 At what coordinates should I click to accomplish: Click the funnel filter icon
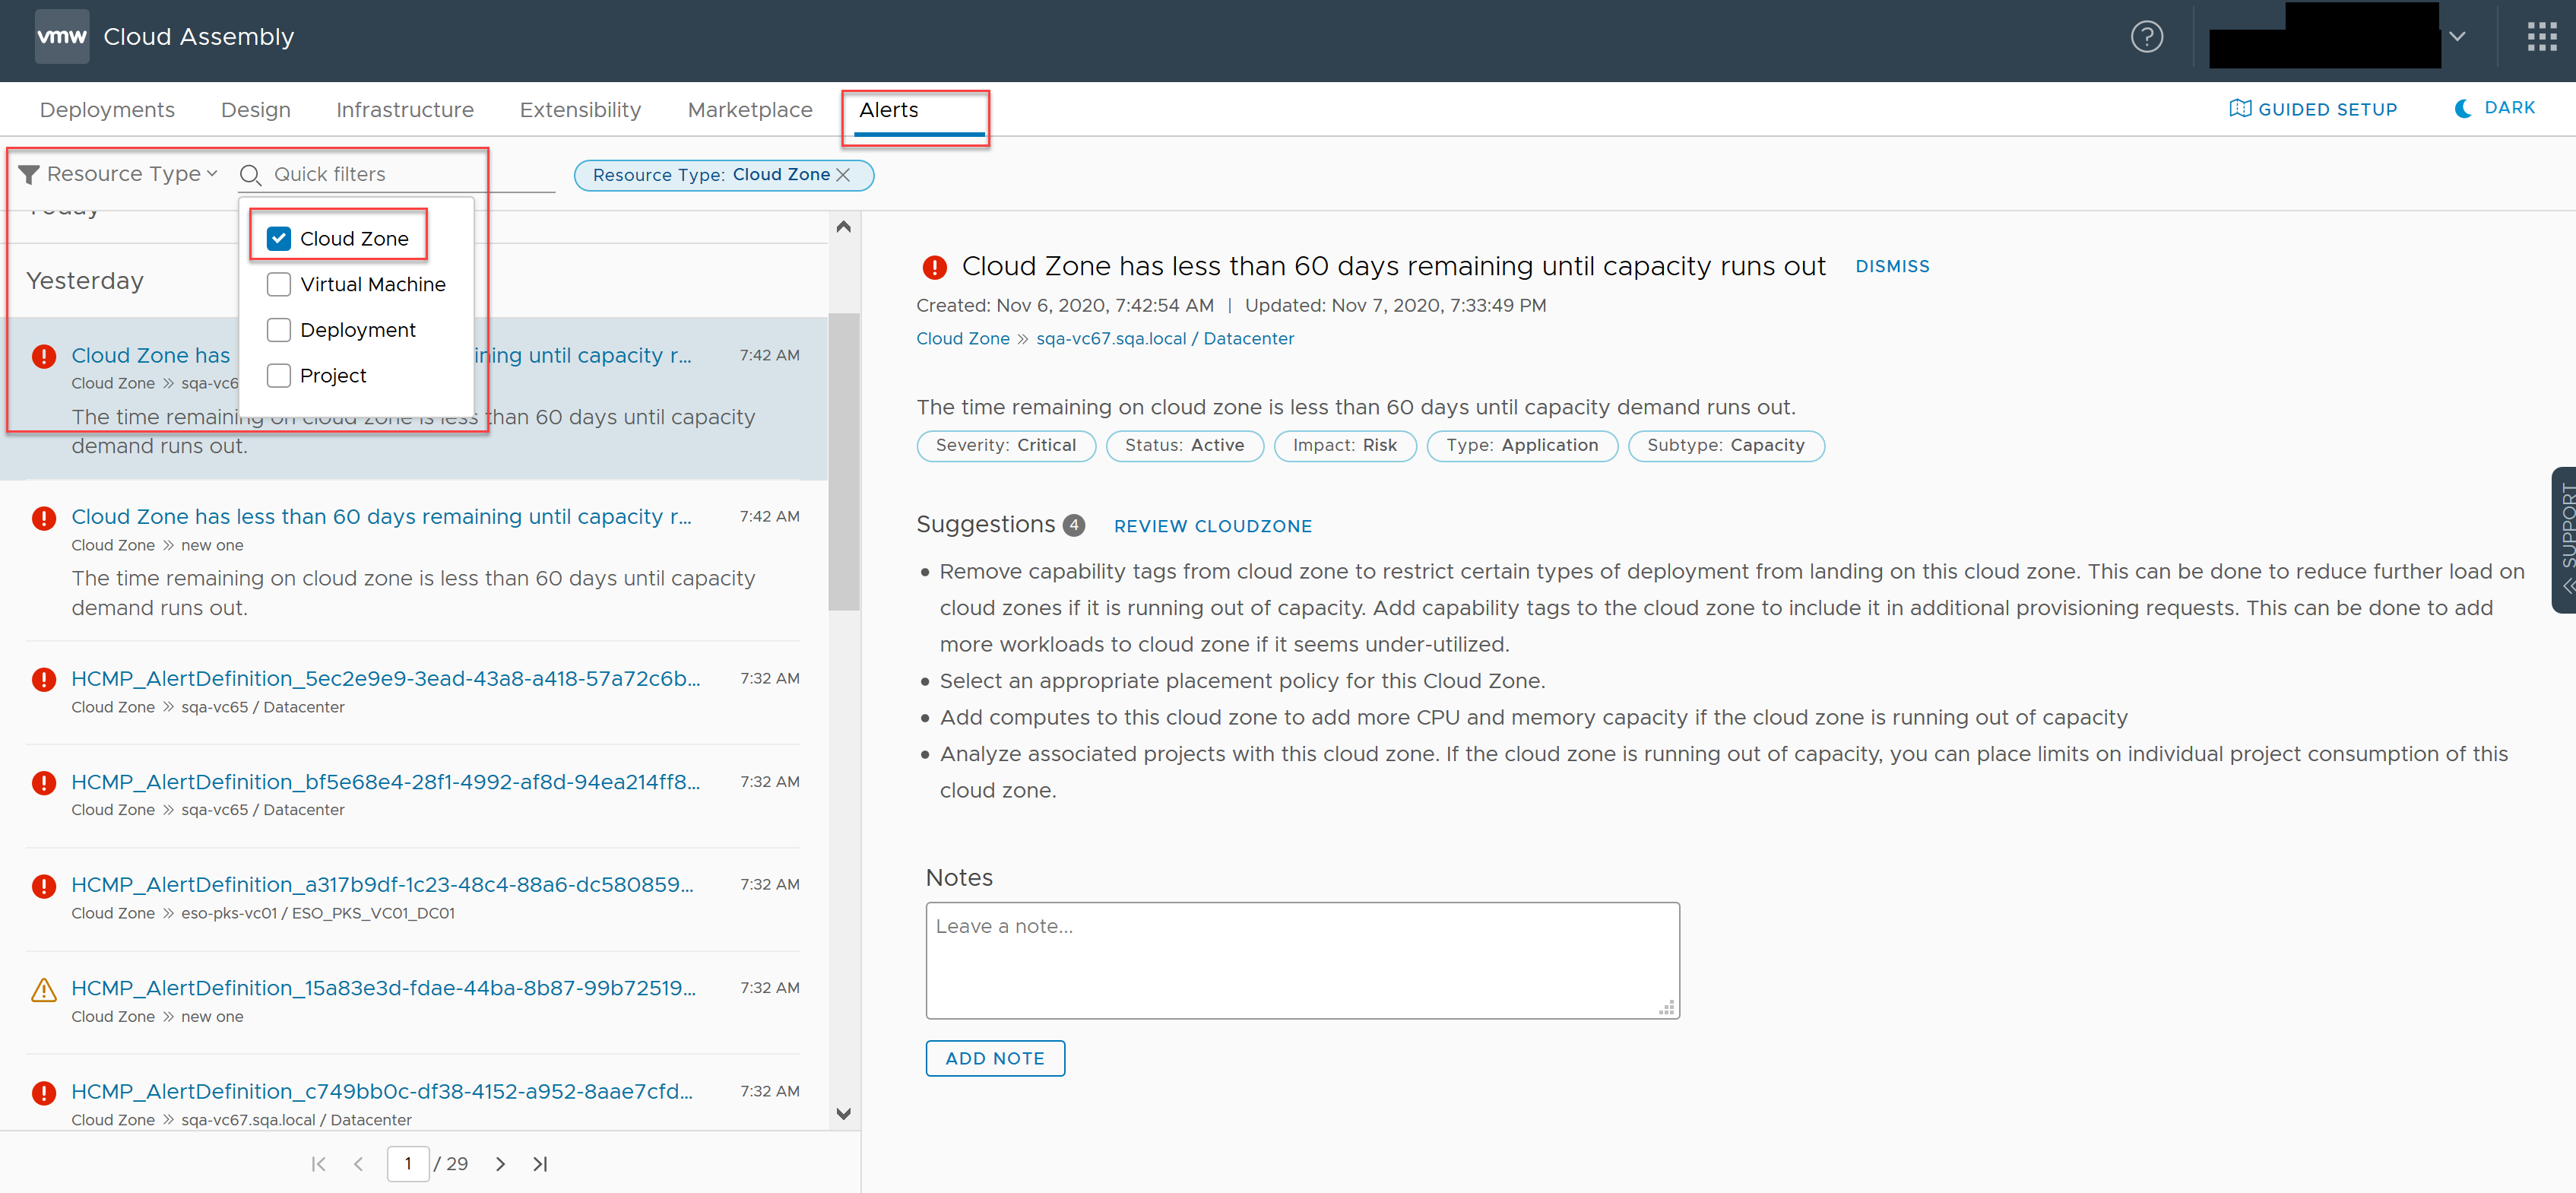click(x=29, y=175)
